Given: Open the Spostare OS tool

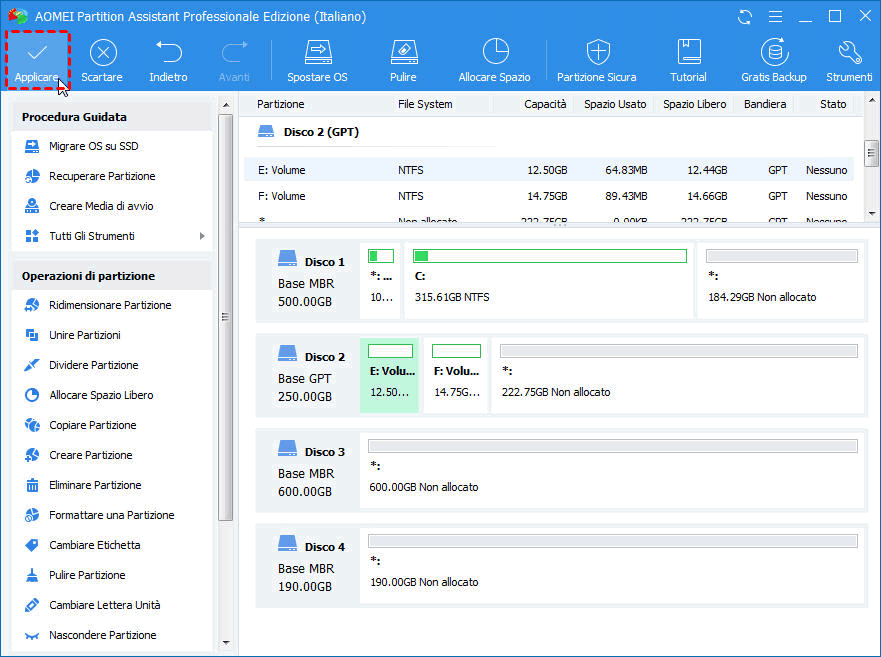Looking at the screenshot, I should [x=317, y=52].
